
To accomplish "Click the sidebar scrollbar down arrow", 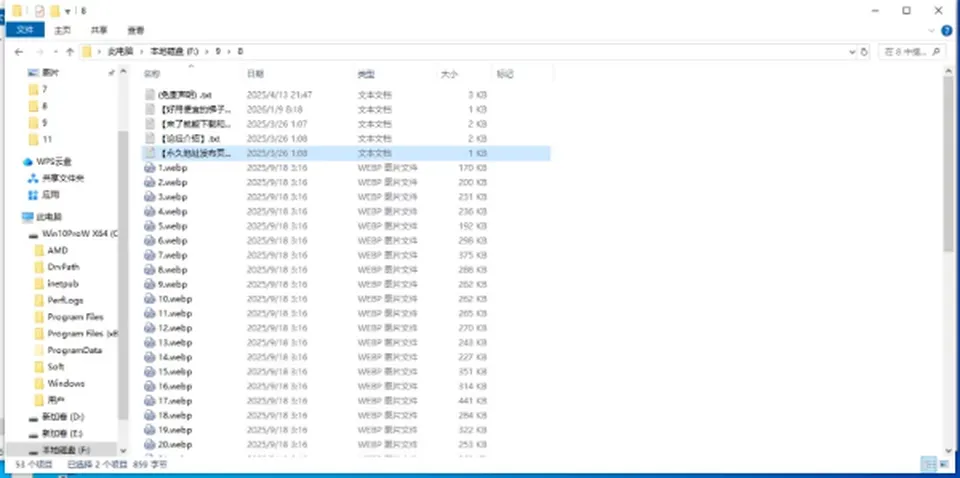I will [123, 451].
